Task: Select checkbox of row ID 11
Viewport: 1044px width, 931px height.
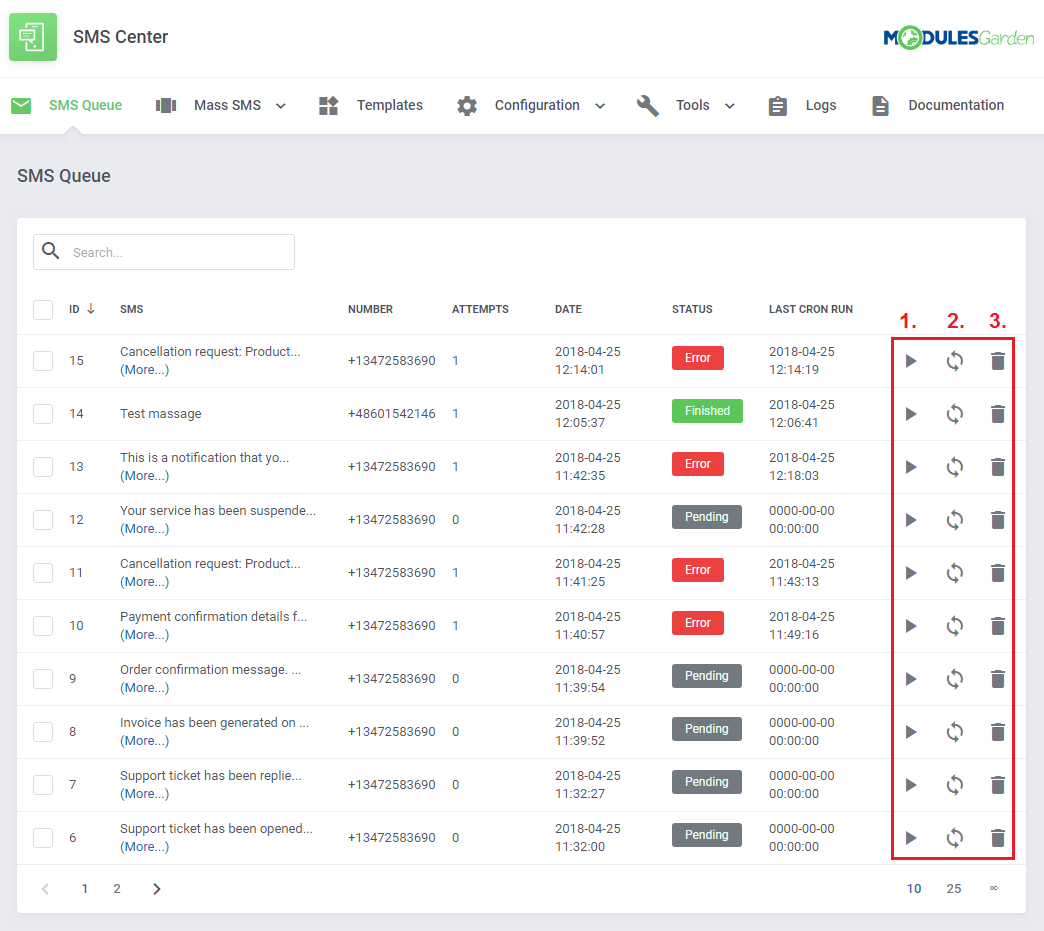Action: click(x=43, y=573)
